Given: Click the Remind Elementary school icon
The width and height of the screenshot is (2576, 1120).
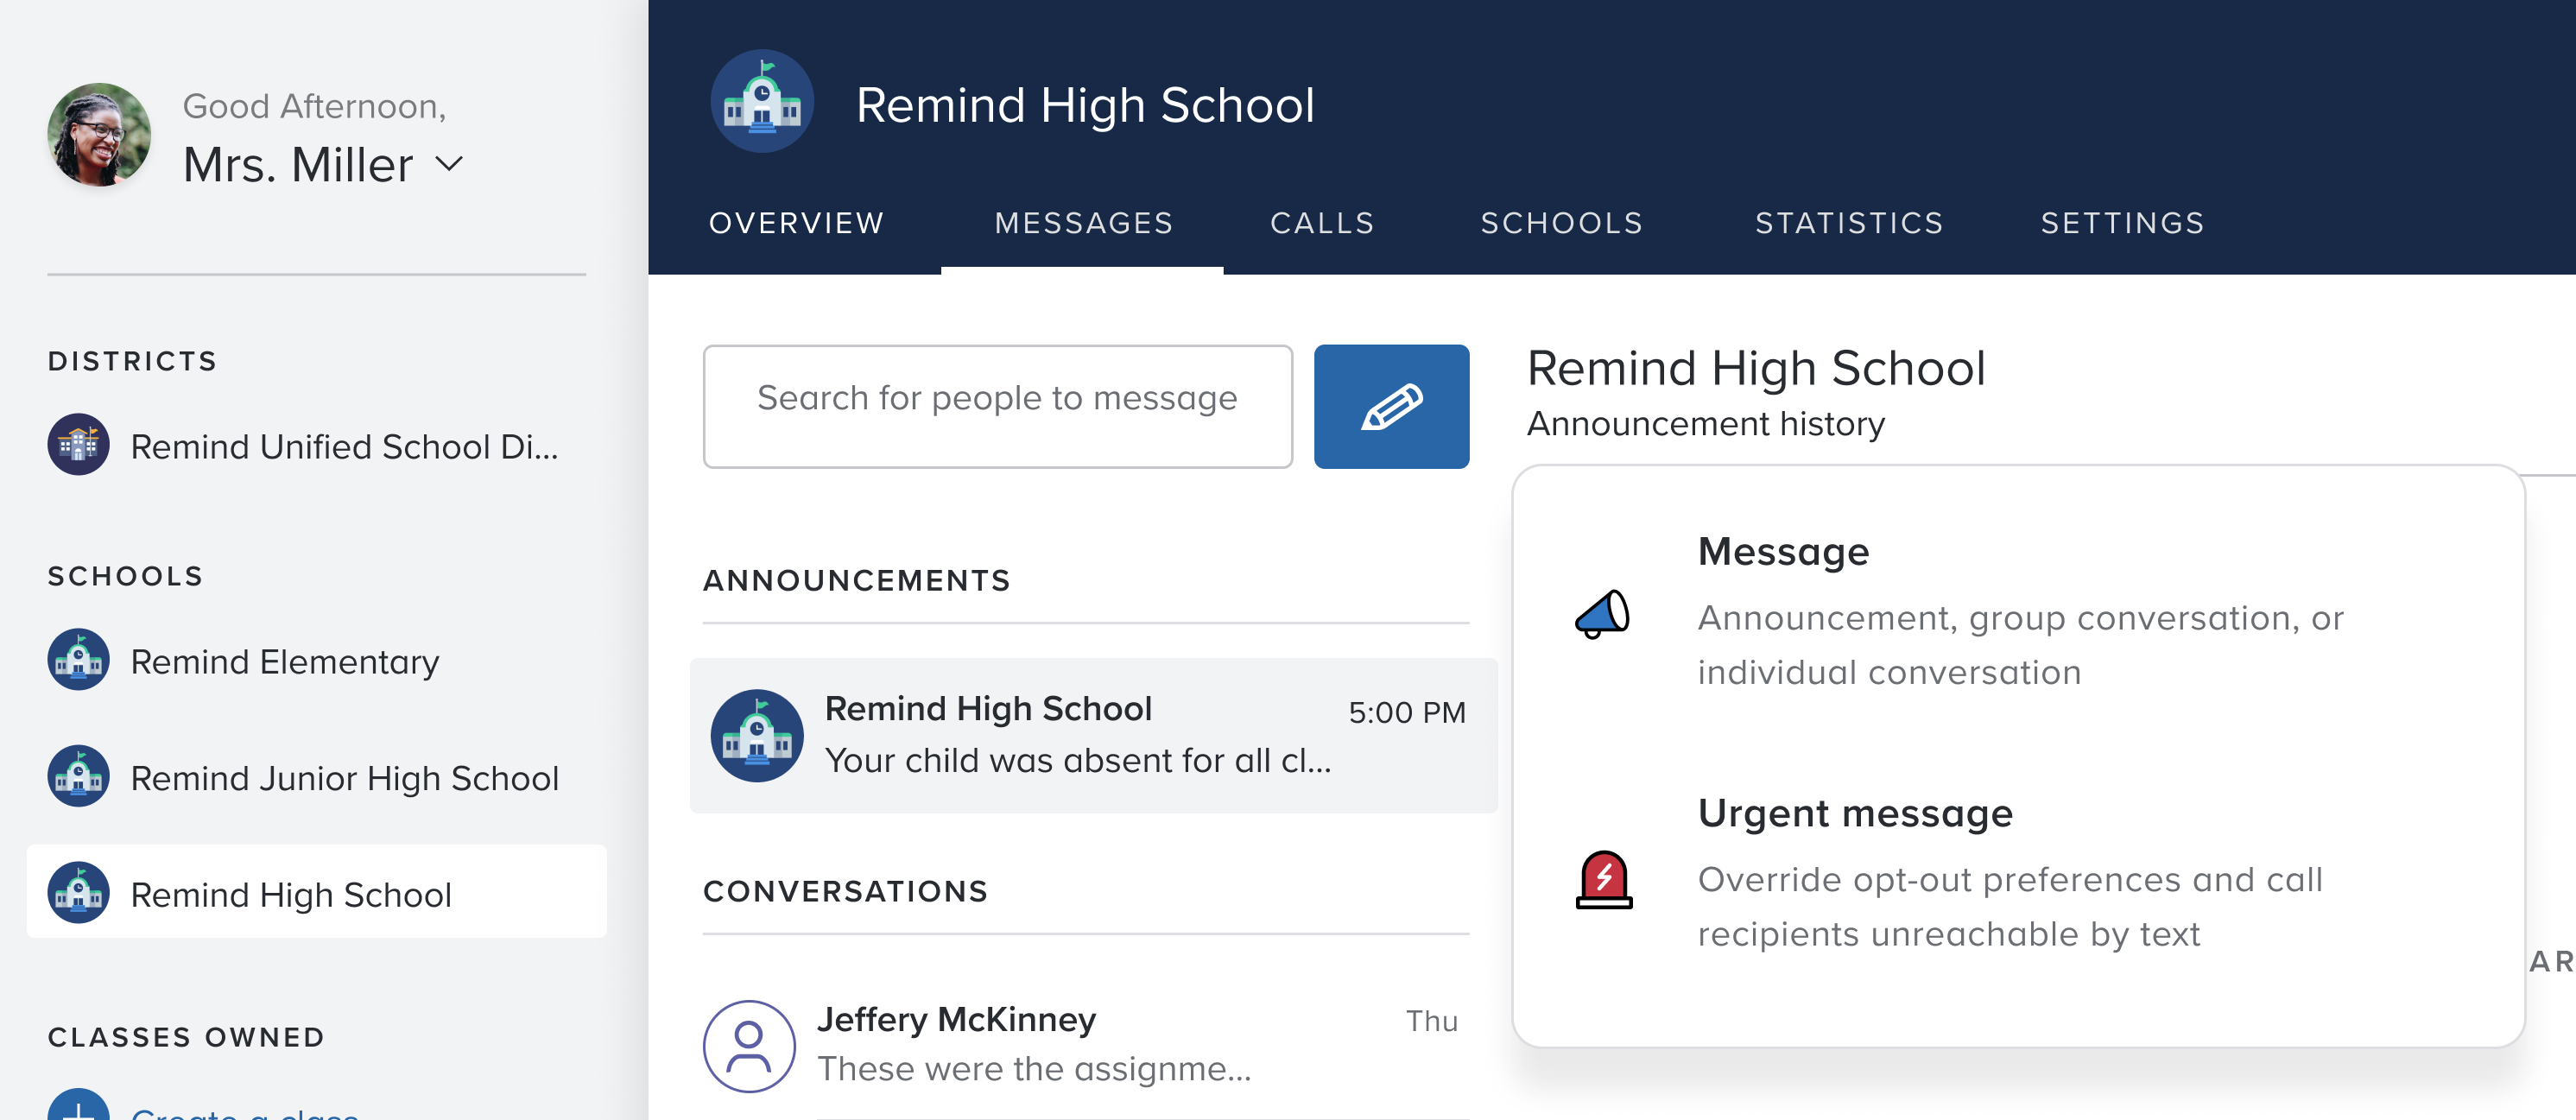Looking at the screenshot, I should click(x=78, y=660).
